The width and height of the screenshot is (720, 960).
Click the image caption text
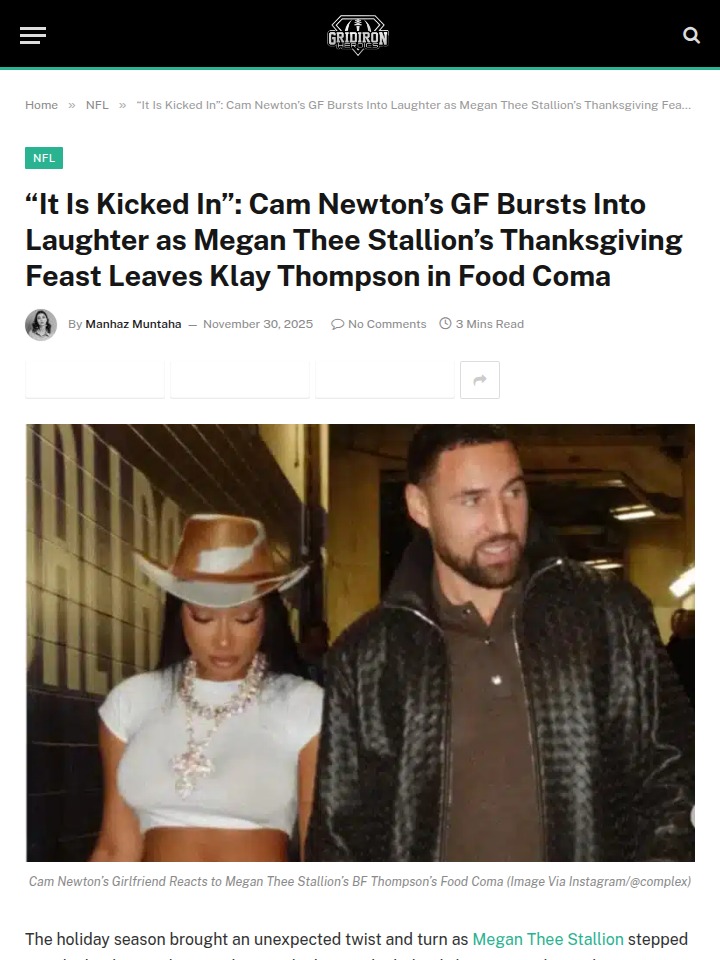(360, 881)
